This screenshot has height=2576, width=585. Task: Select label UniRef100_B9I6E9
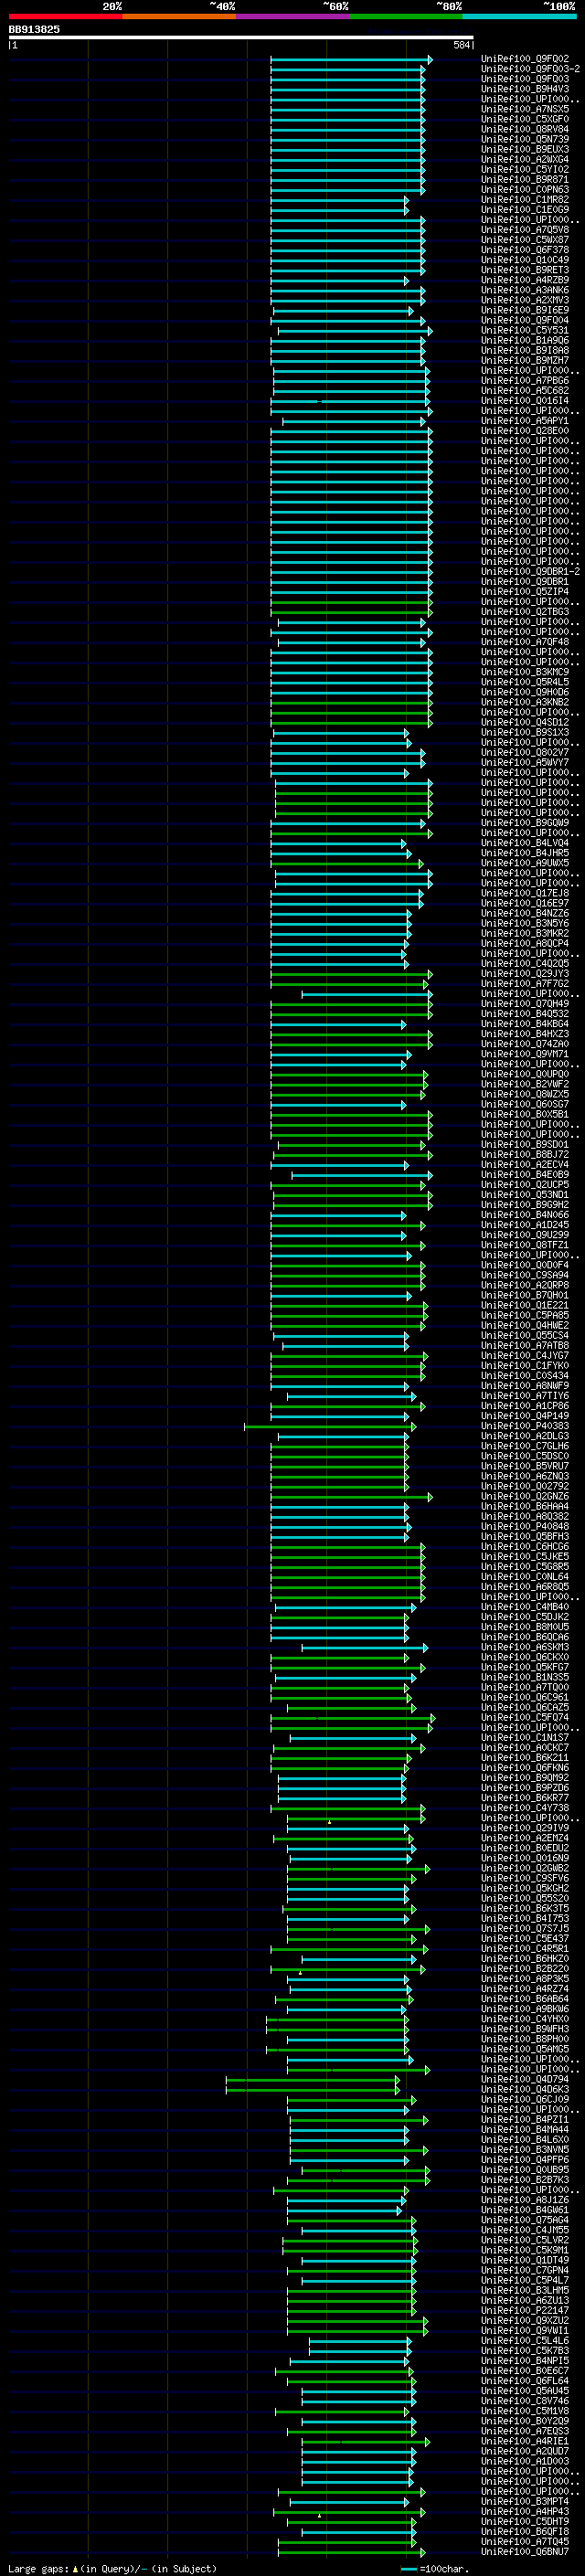click(x=525, y=310)
